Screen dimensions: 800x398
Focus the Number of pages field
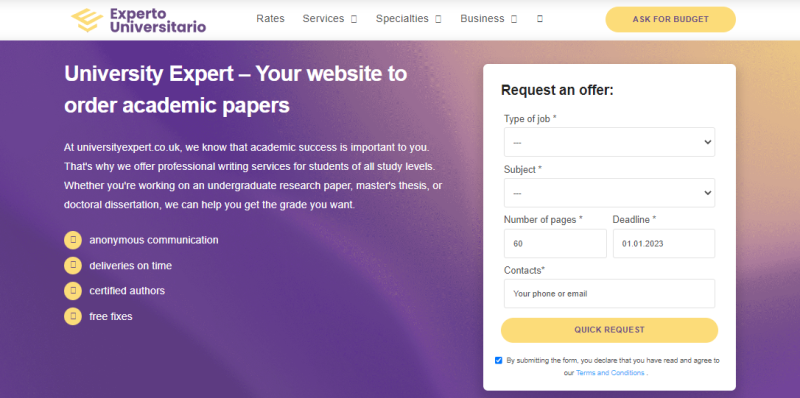[x=555, y=243]
